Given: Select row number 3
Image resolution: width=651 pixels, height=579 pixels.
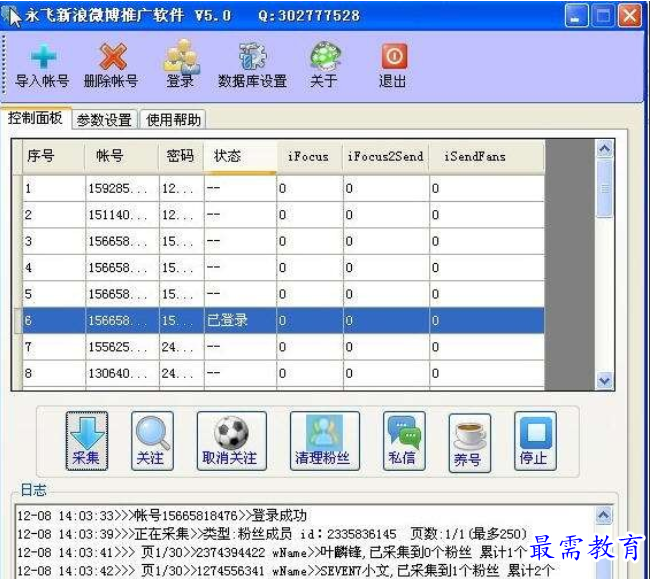Looking at the screenshot, I should pyautogui.click(x=283, y=242).
